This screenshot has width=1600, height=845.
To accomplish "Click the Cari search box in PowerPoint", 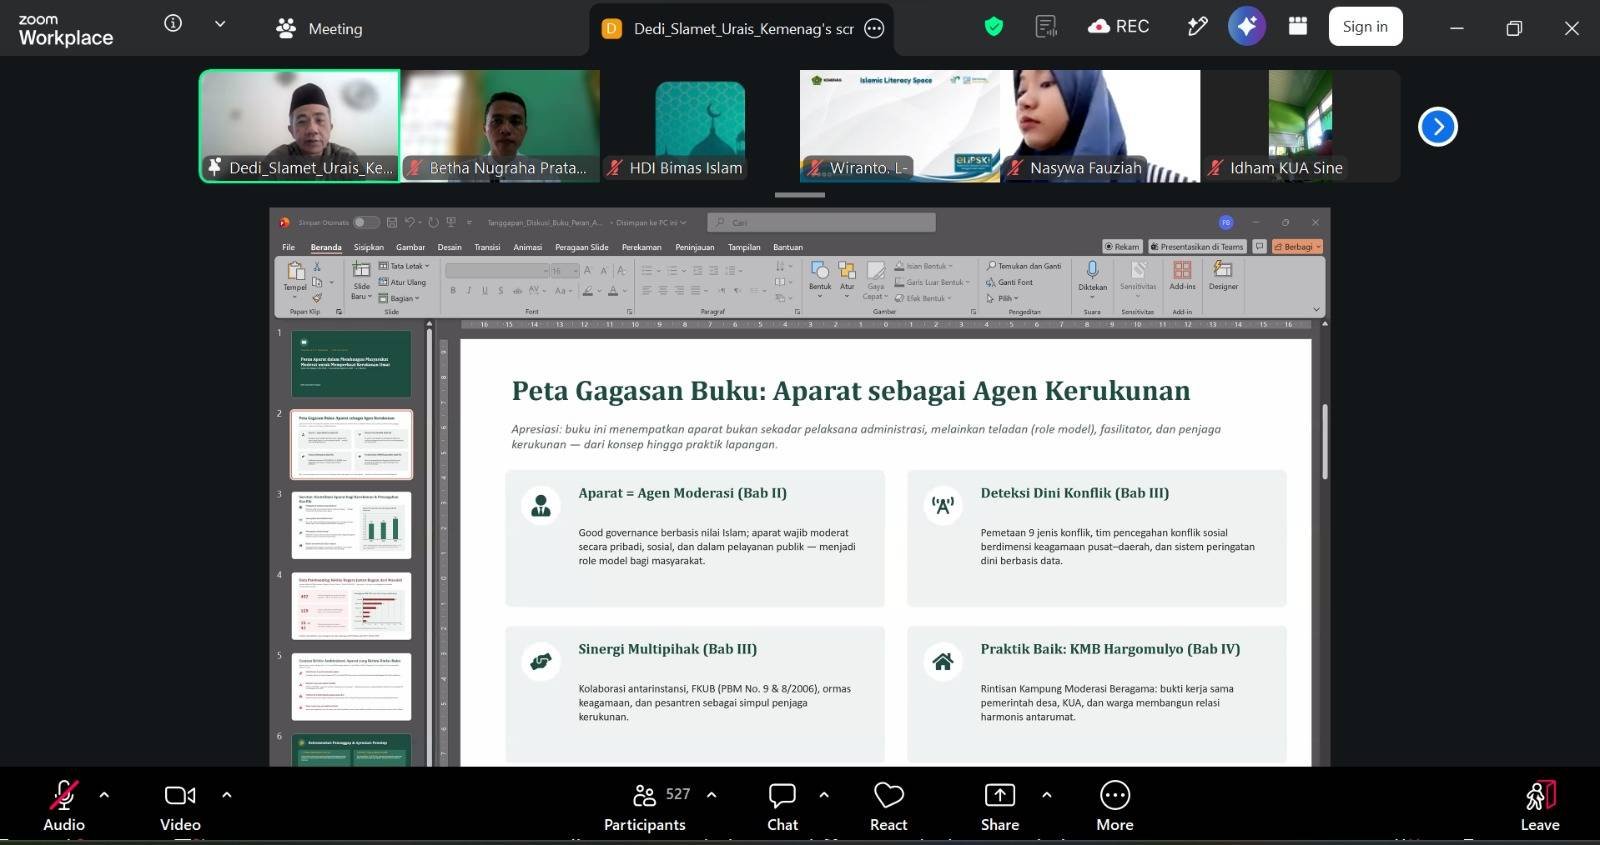I will click(x=822, y=222).
